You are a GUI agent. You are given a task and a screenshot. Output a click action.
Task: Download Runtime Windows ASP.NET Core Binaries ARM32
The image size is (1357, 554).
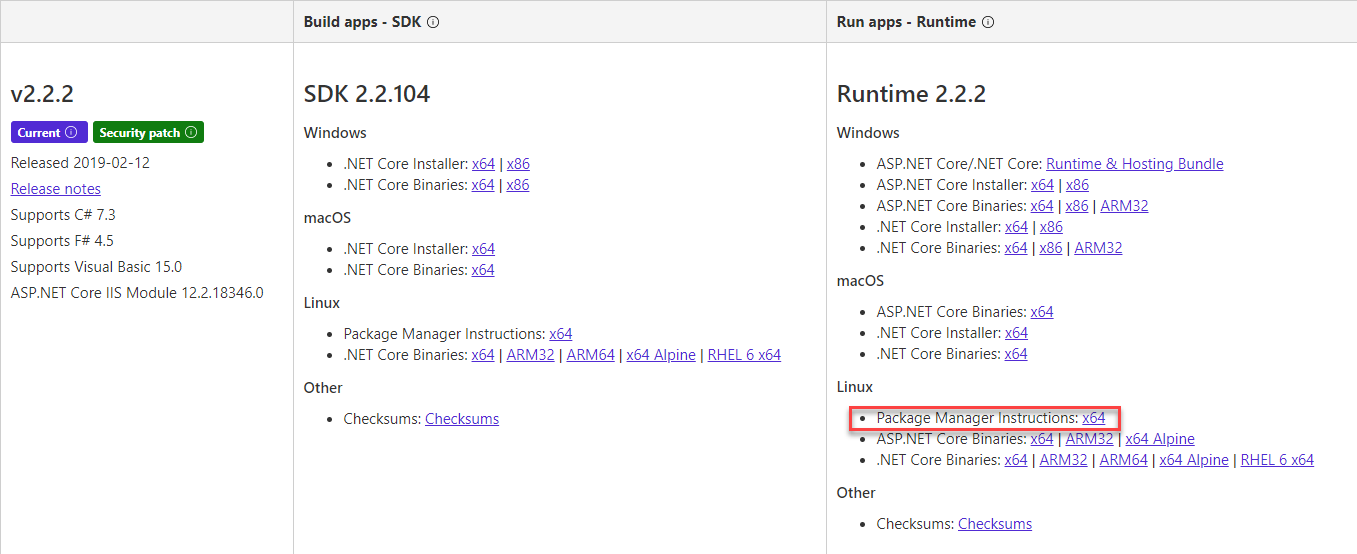[x=1124, y=206]
